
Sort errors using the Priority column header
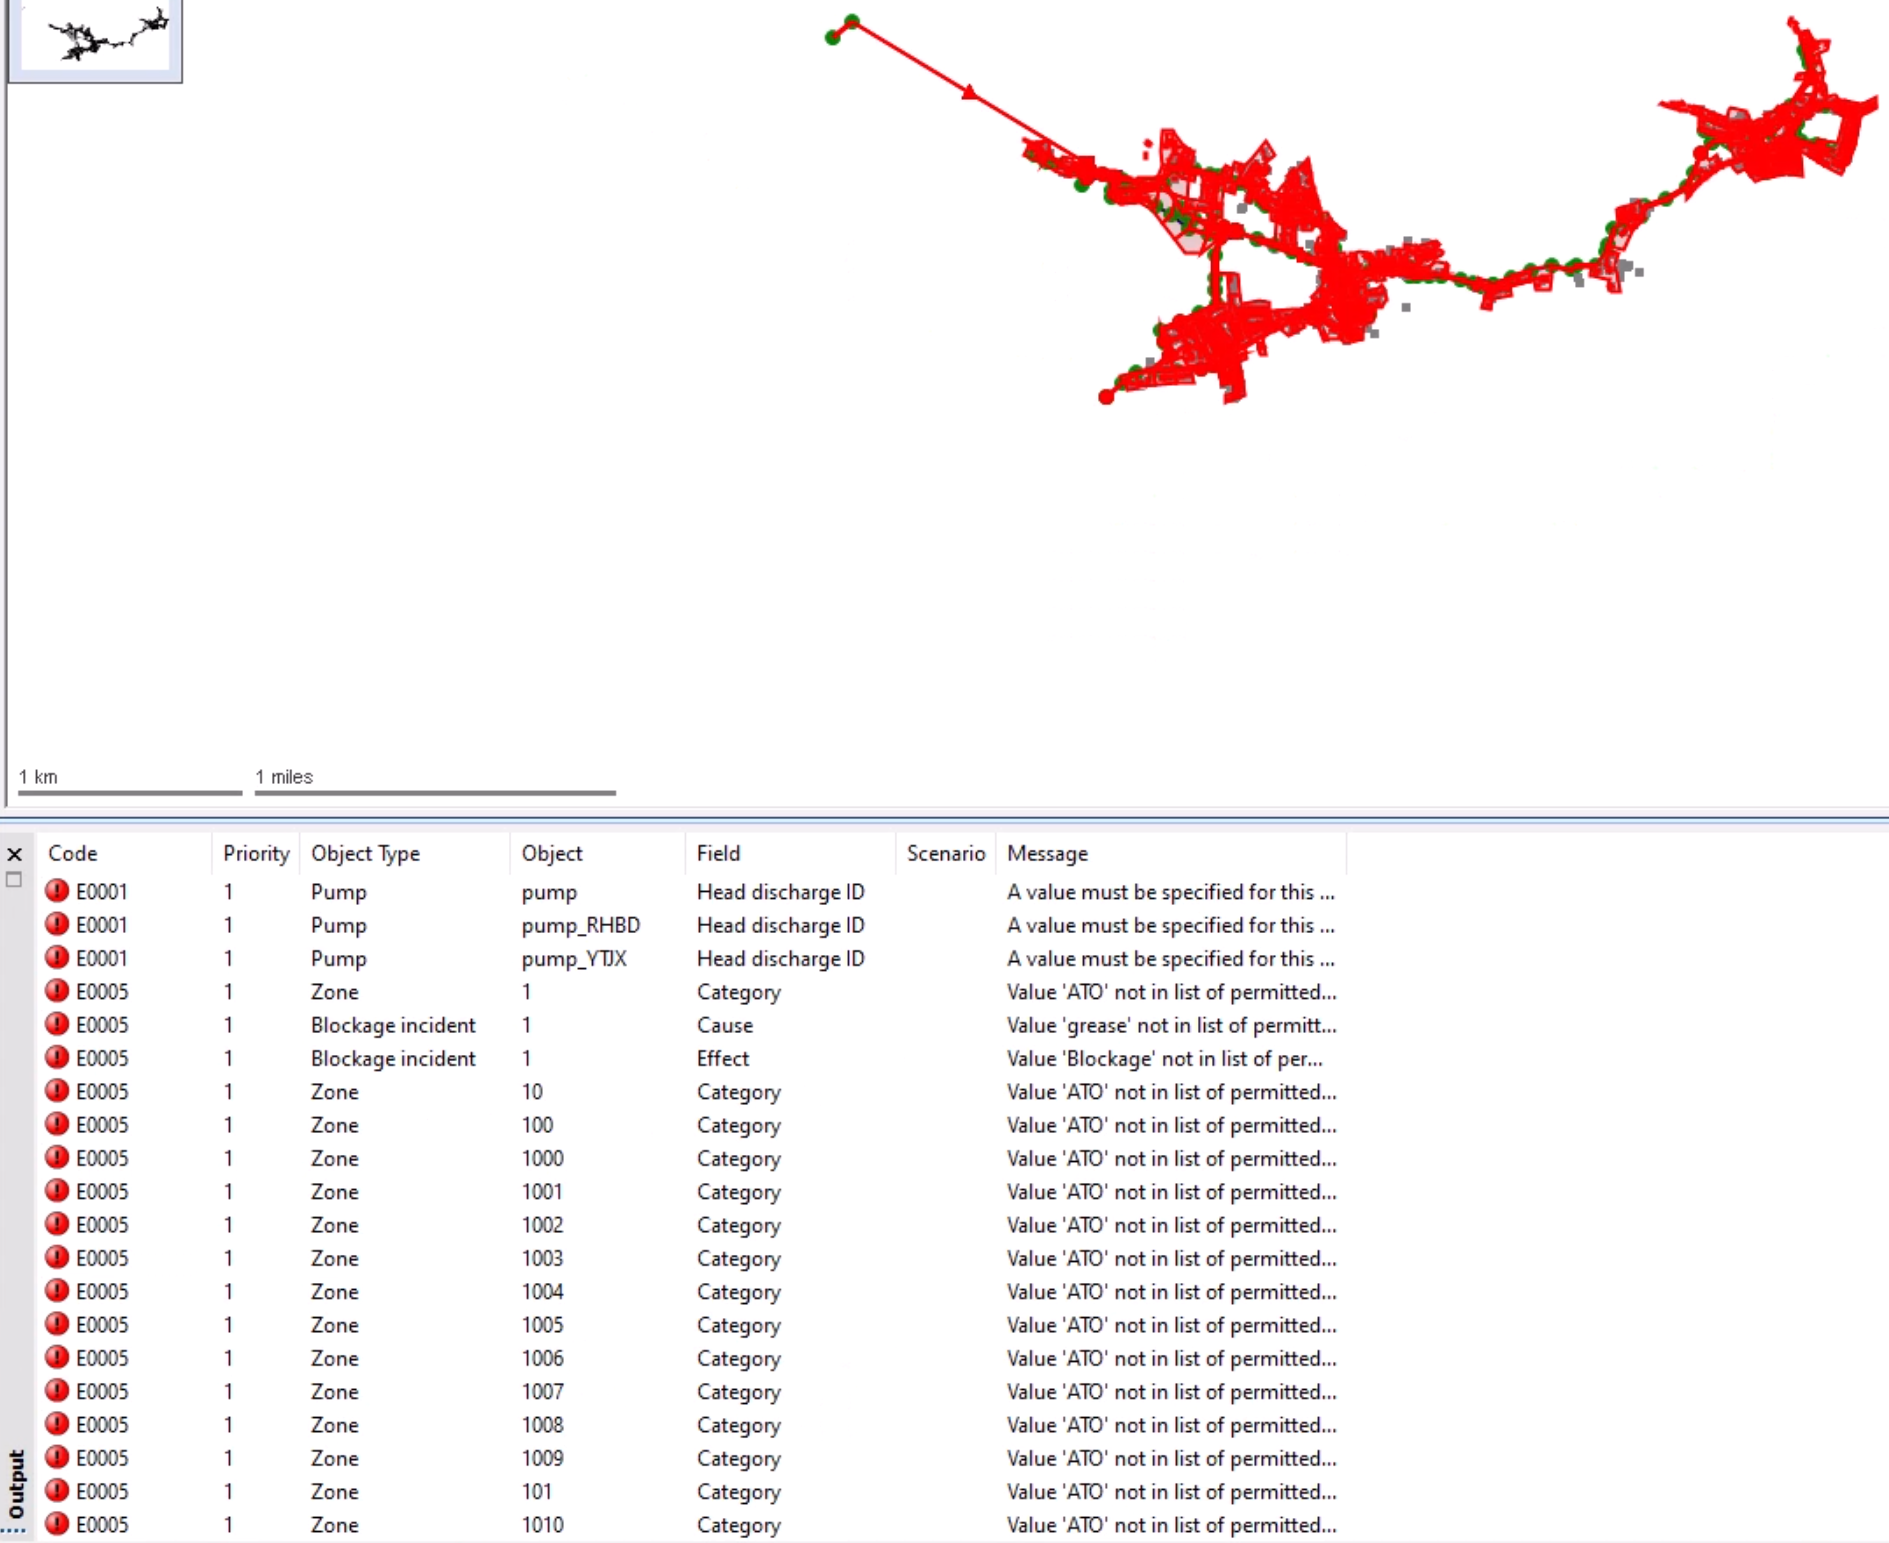(x=256, y=853)
